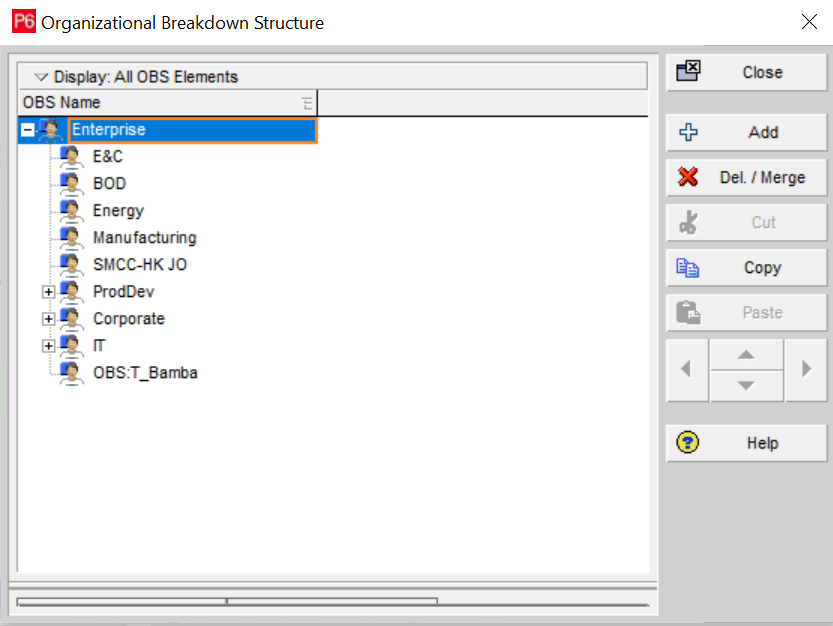Select the E&C element
This screenshot has width=833, height=626.
[x=108, y=157]
